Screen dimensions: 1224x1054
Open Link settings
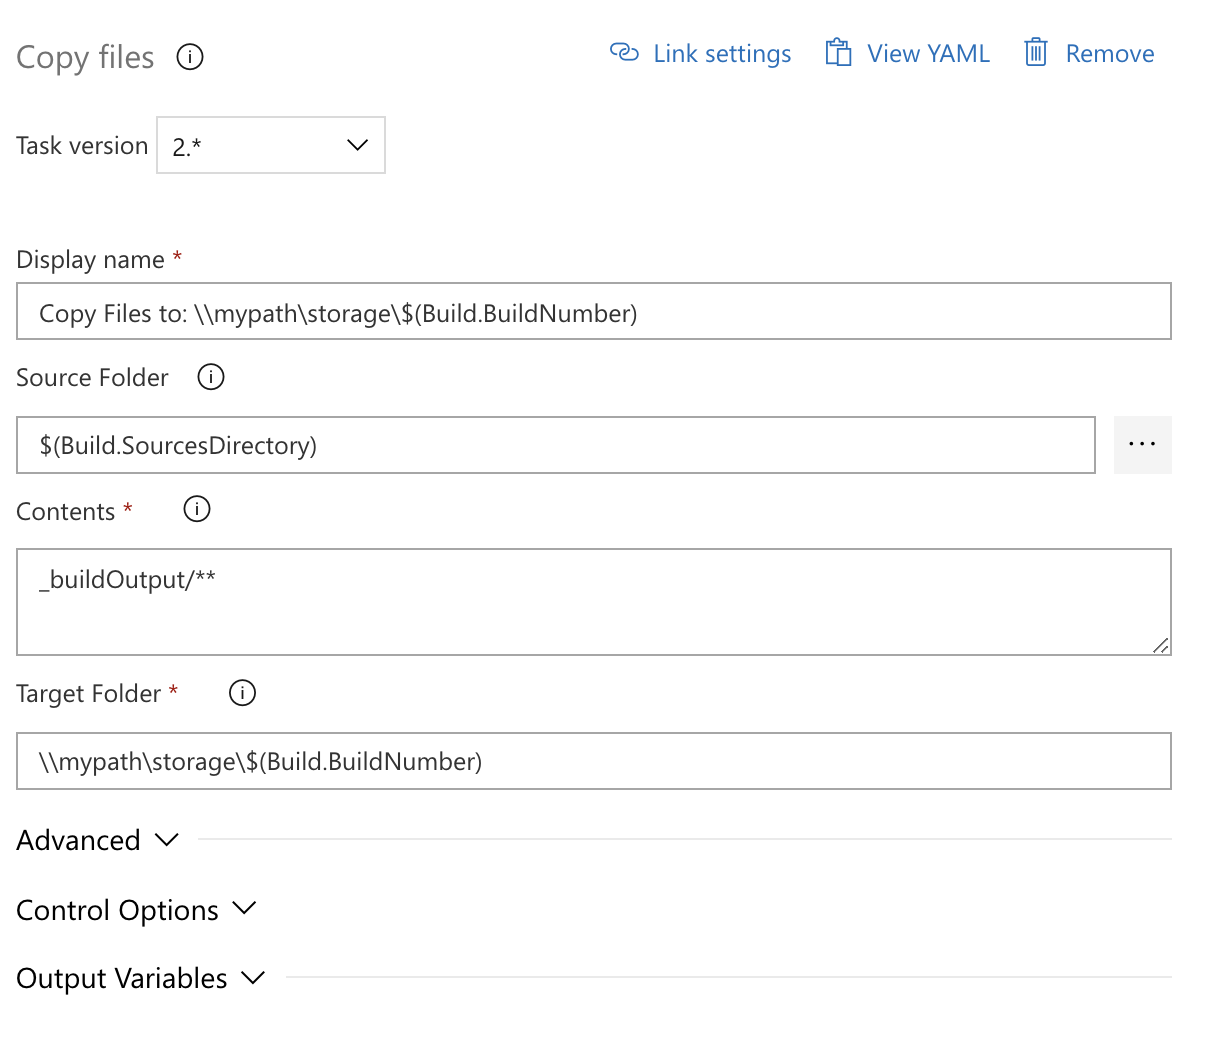tap(721, 52)
